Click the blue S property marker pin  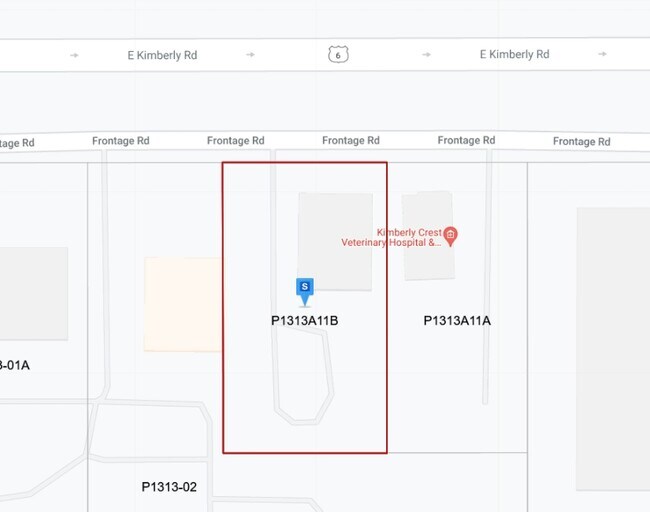pos(305,289)
